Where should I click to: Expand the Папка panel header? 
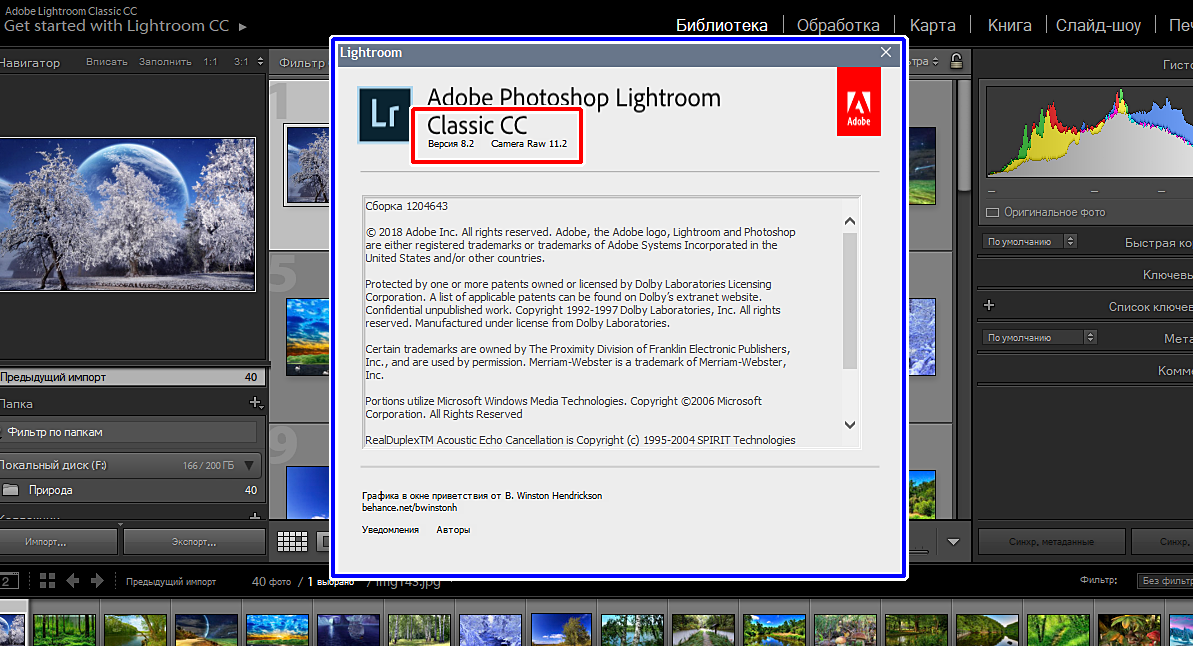[x=16, y=404]
